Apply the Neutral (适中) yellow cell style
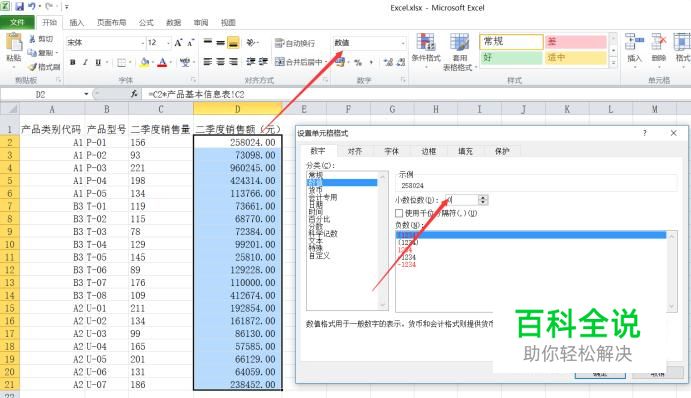 click(x=576, y=57)
